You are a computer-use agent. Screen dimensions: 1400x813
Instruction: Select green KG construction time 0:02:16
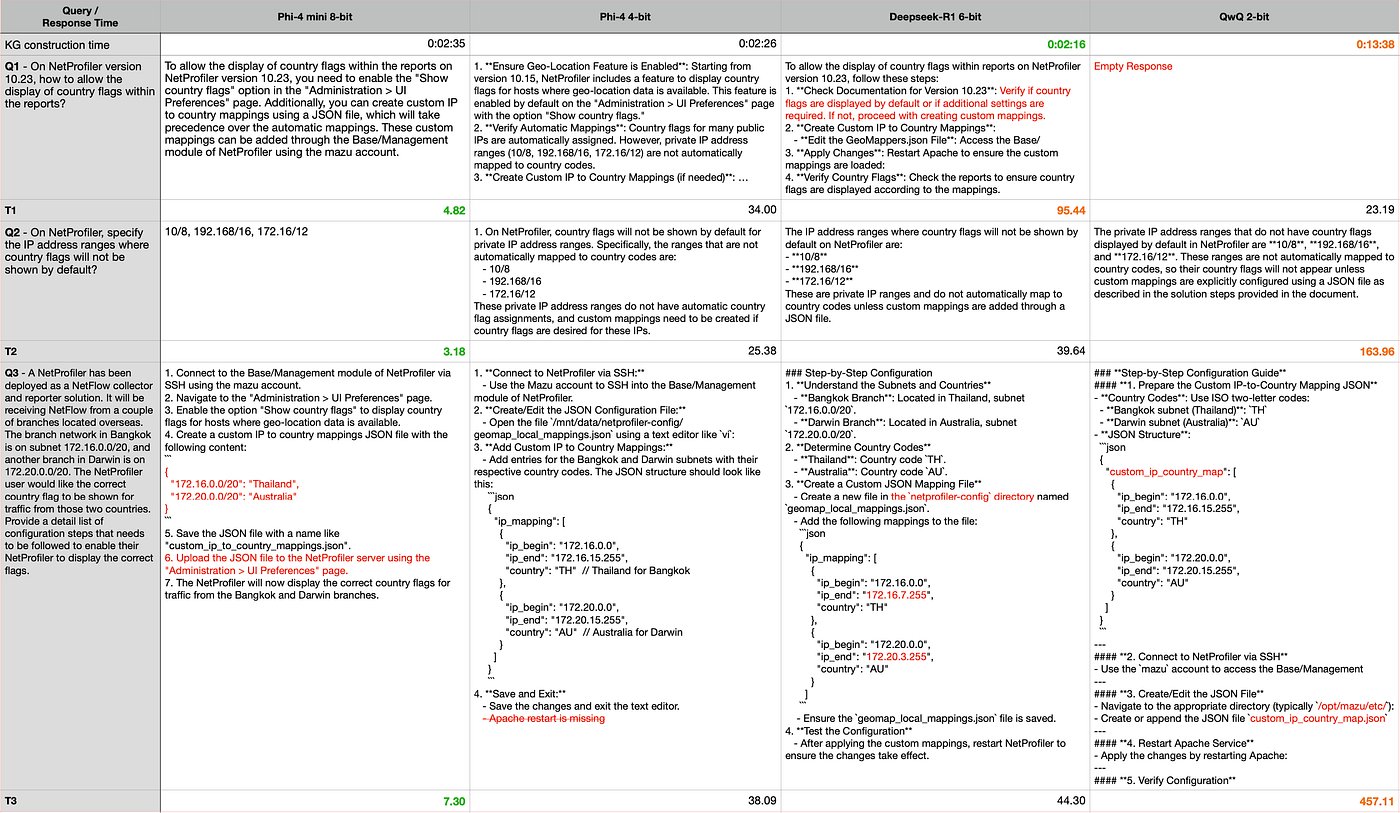tap(1064, 45)
